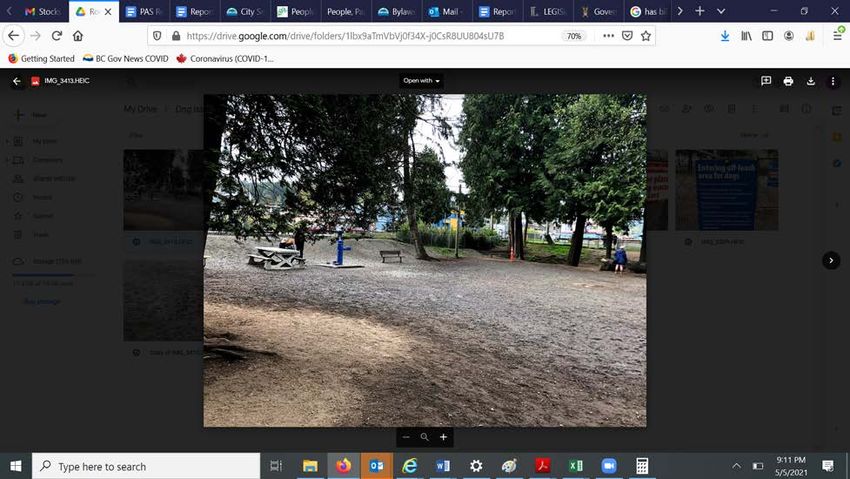Switch to the LEGIS tab
Image resolution: width=850 pixels, height=479 pixels.
(x=547, y=11)
